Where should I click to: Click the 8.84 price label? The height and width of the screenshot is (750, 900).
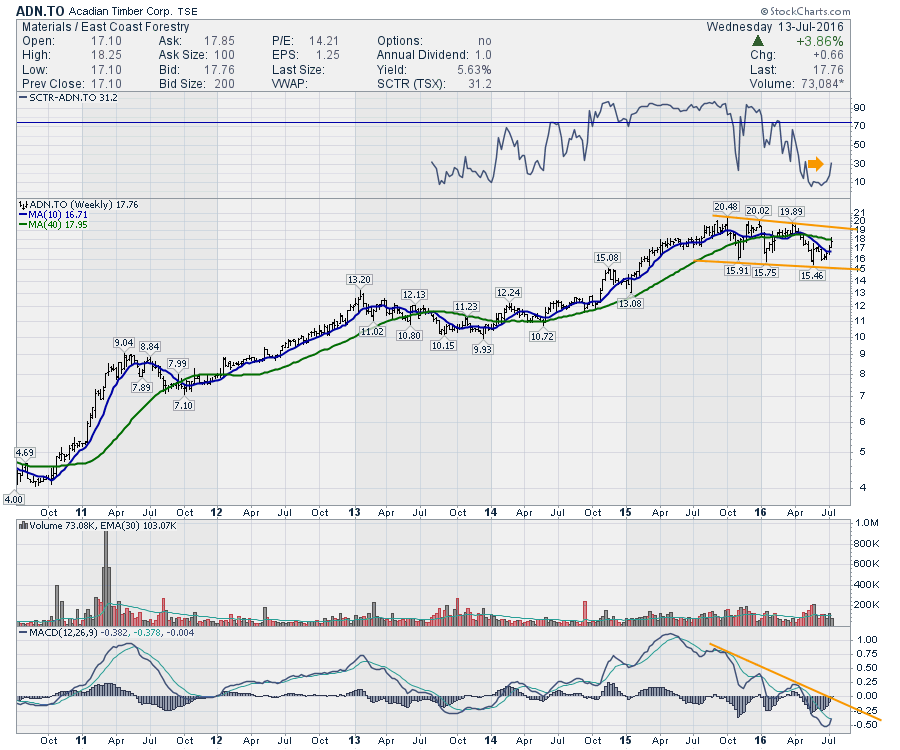150,346
